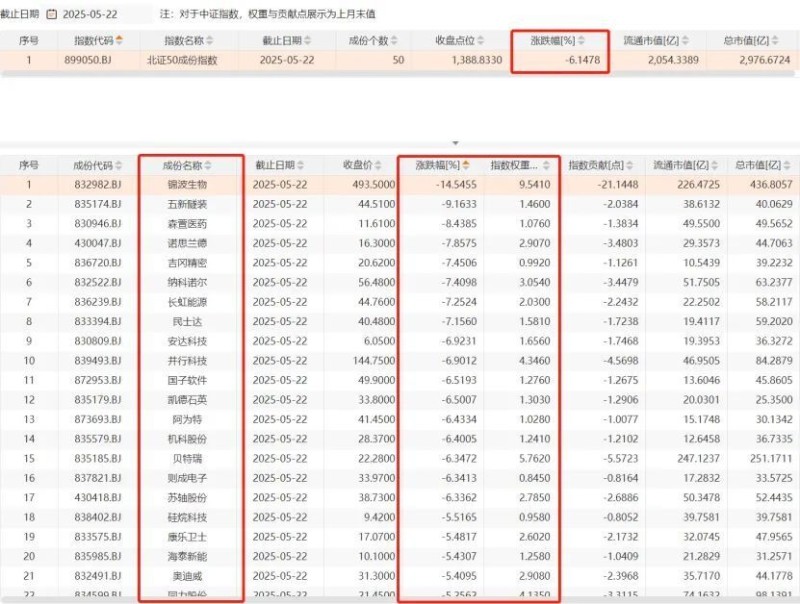Image resolution: width=800 pixels, height=604 pixels.
Task: Click the 贝特瑞 constituent name
Action: tap(188, 456)
